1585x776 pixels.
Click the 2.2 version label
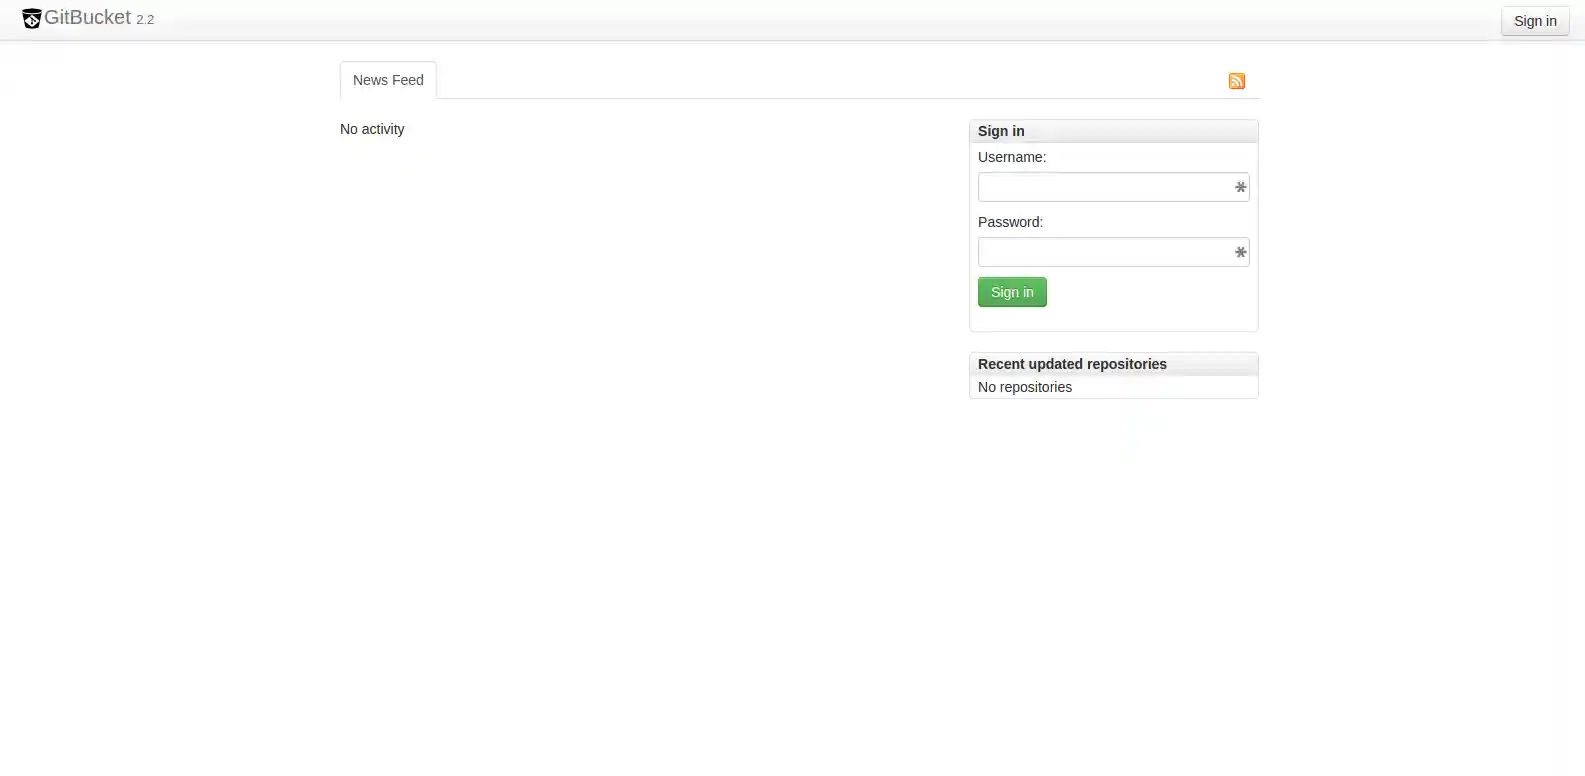point(145,20)
